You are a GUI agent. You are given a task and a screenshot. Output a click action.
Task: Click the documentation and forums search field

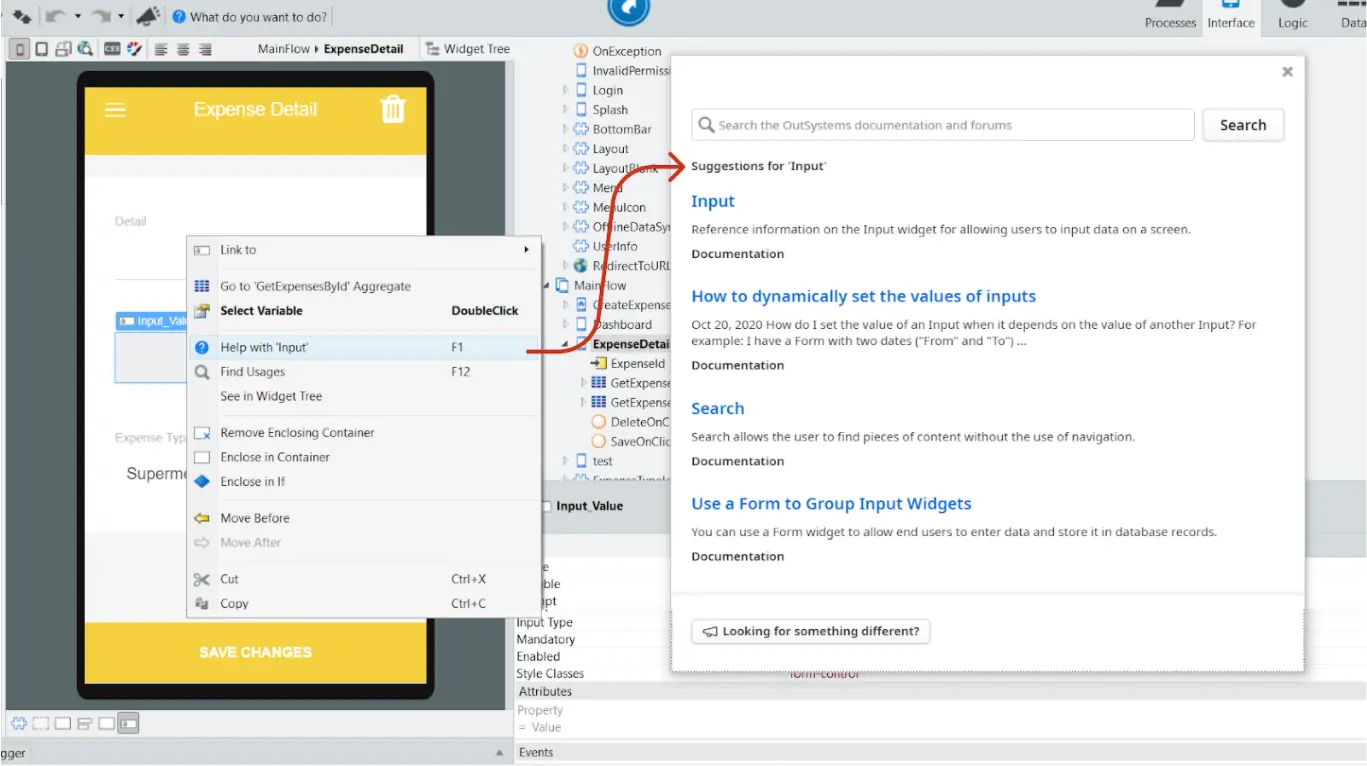click(943, 125)
